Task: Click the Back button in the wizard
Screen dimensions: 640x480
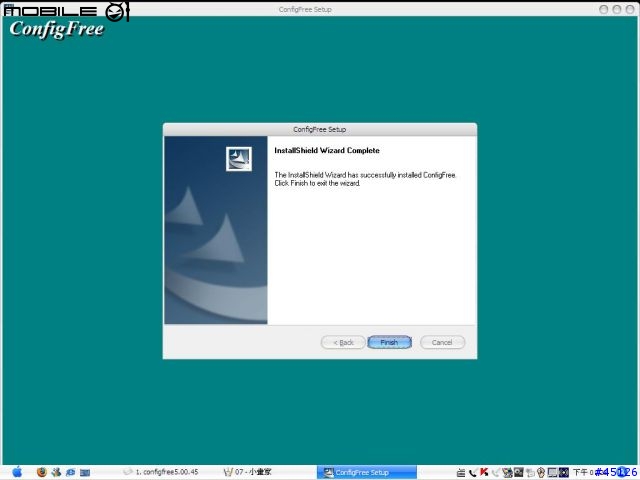Action: click(343, 342)
